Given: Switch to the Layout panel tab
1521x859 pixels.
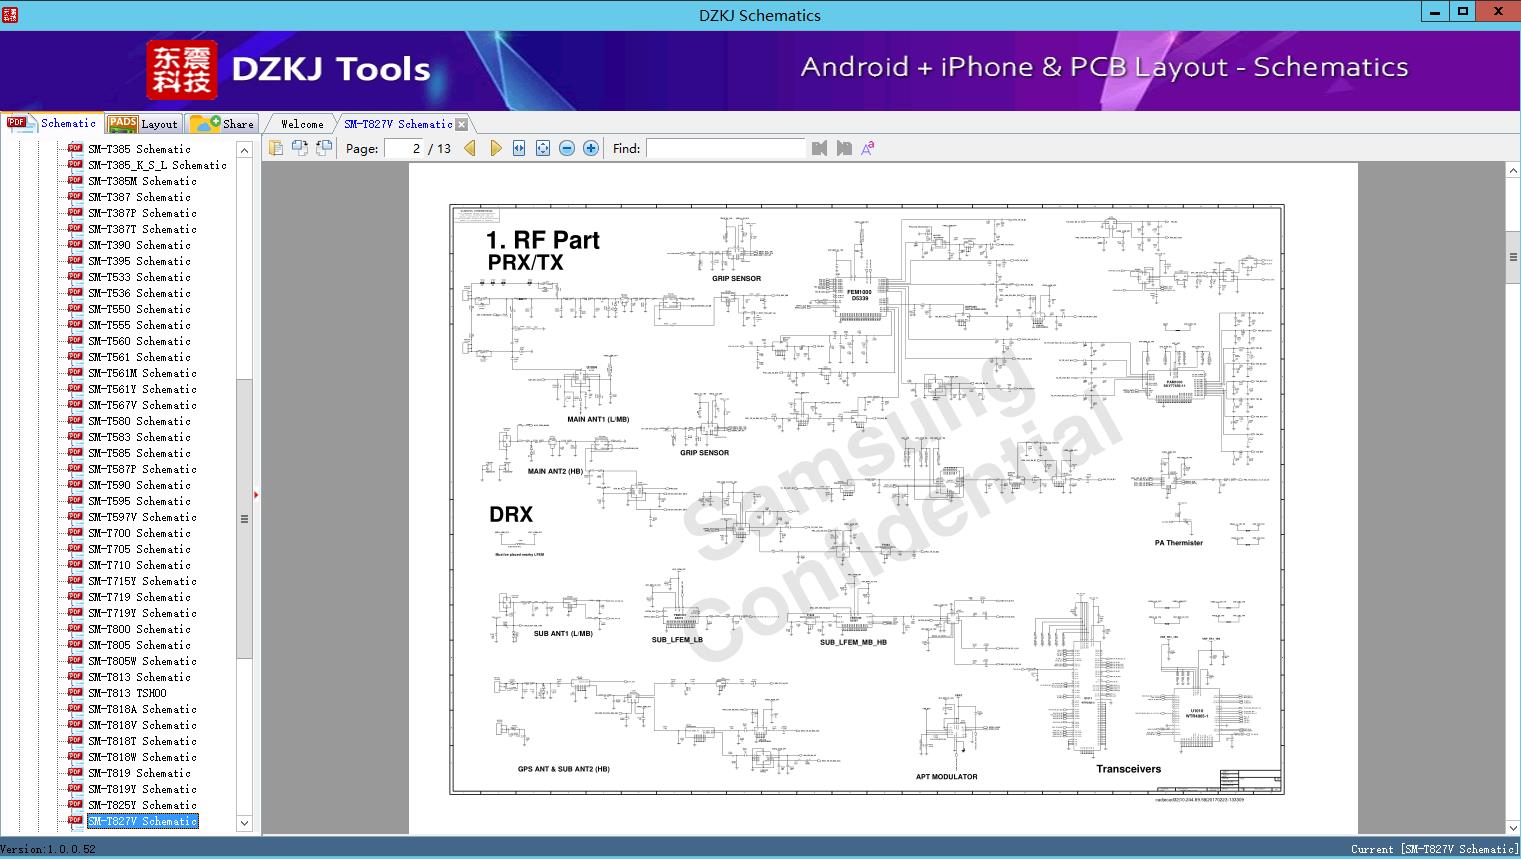Looking at the screenshot, I should coord(143,123).
